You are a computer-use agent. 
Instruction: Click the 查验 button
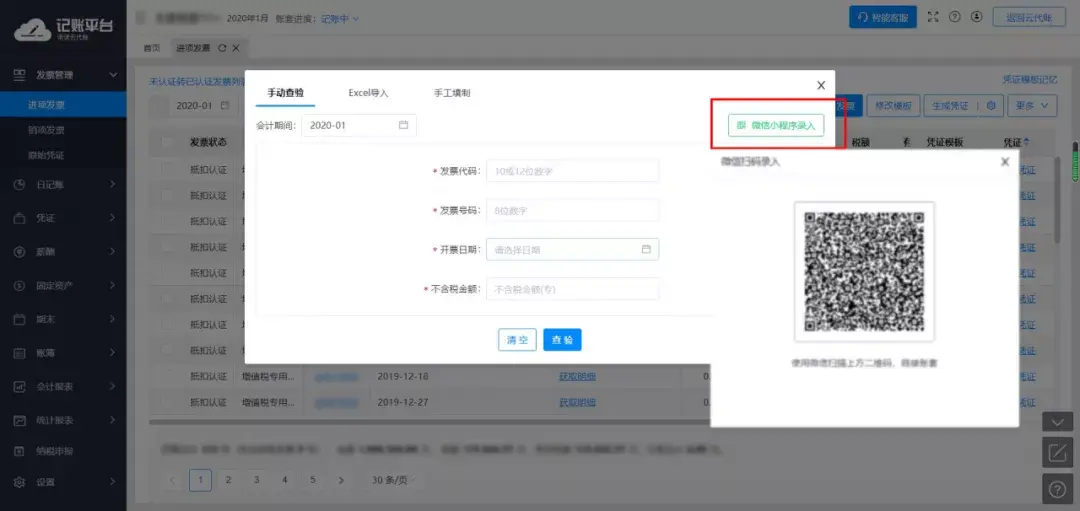(562, 340)
